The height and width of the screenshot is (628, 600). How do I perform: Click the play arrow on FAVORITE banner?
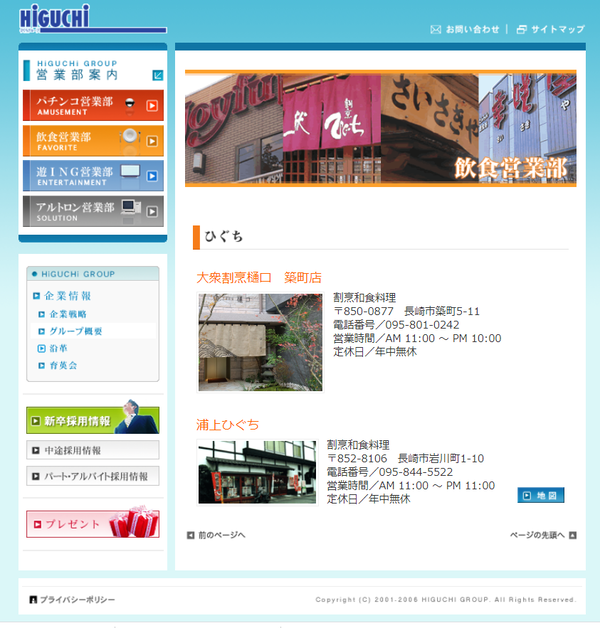pos(152,141)
